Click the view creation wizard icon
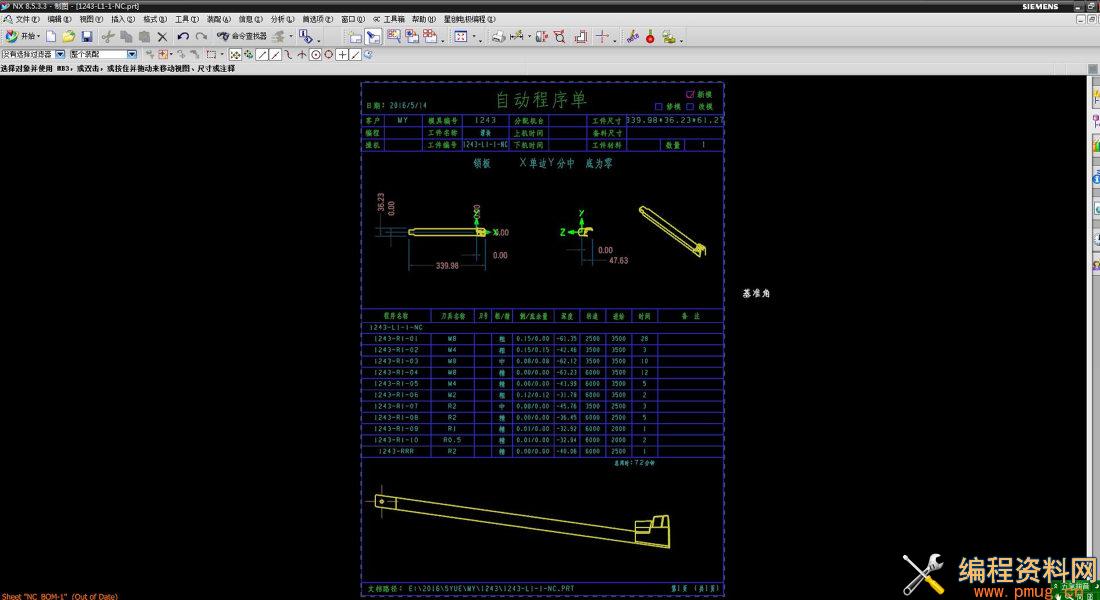This screenshot has height=600, width=1100. tap(394, 36)
